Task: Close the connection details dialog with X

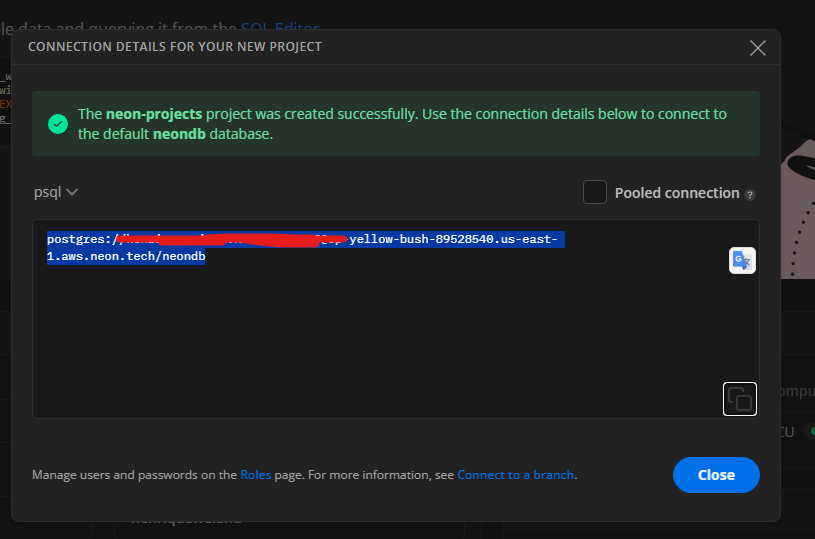Action: (x=757, y=48)
